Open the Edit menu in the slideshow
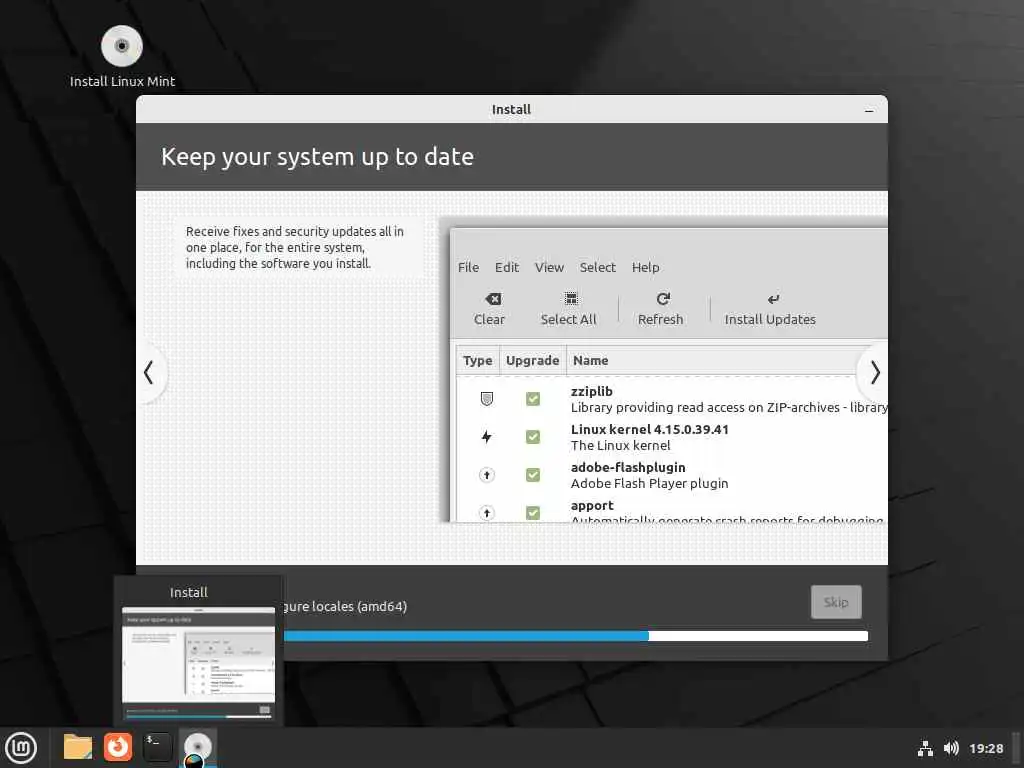Viewport: 1024px width, 768px height. (x=507, y=267)
